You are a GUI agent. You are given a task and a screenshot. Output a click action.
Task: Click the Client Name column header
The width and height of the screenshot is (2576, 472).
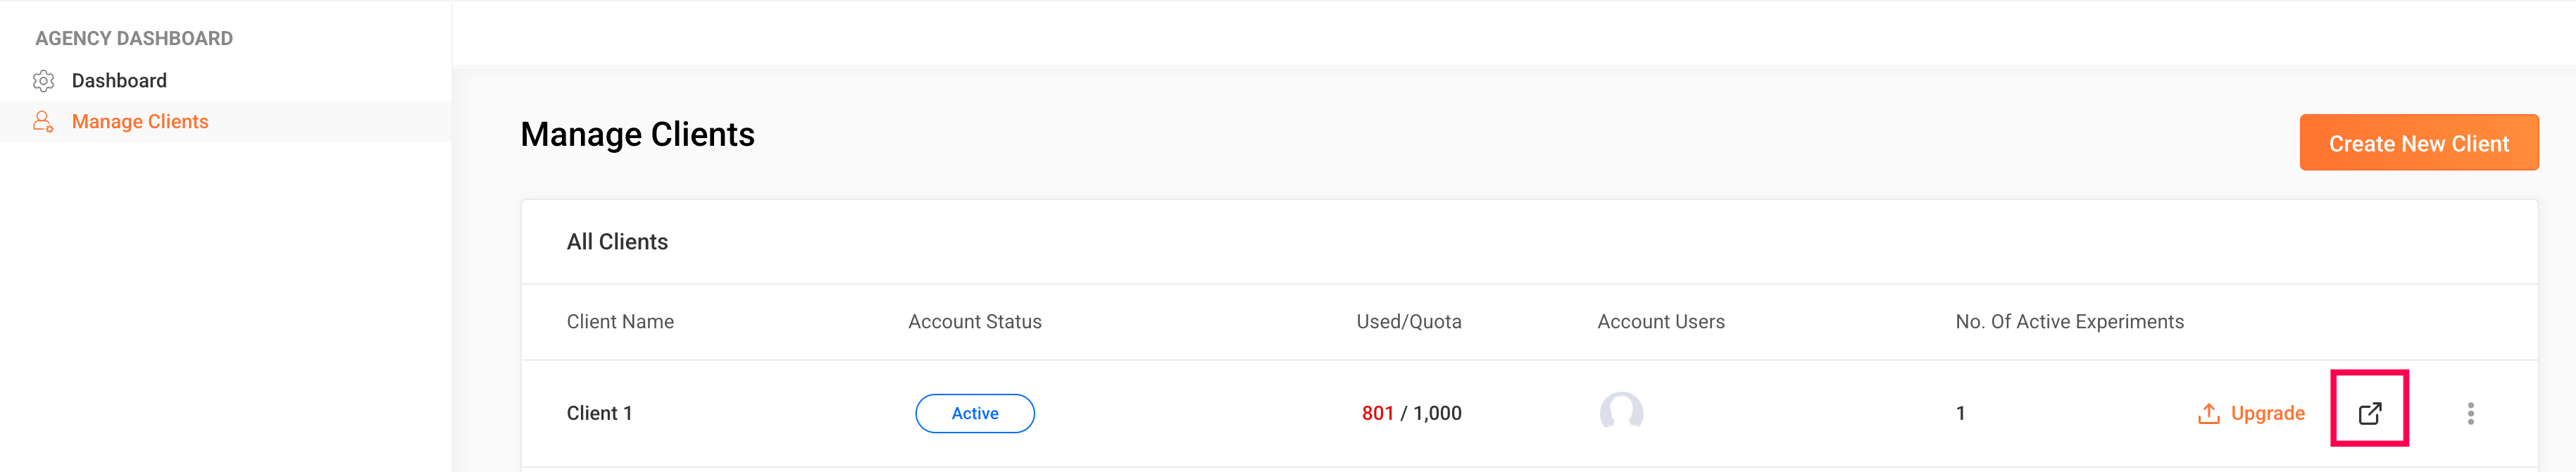tap(620, 322)
